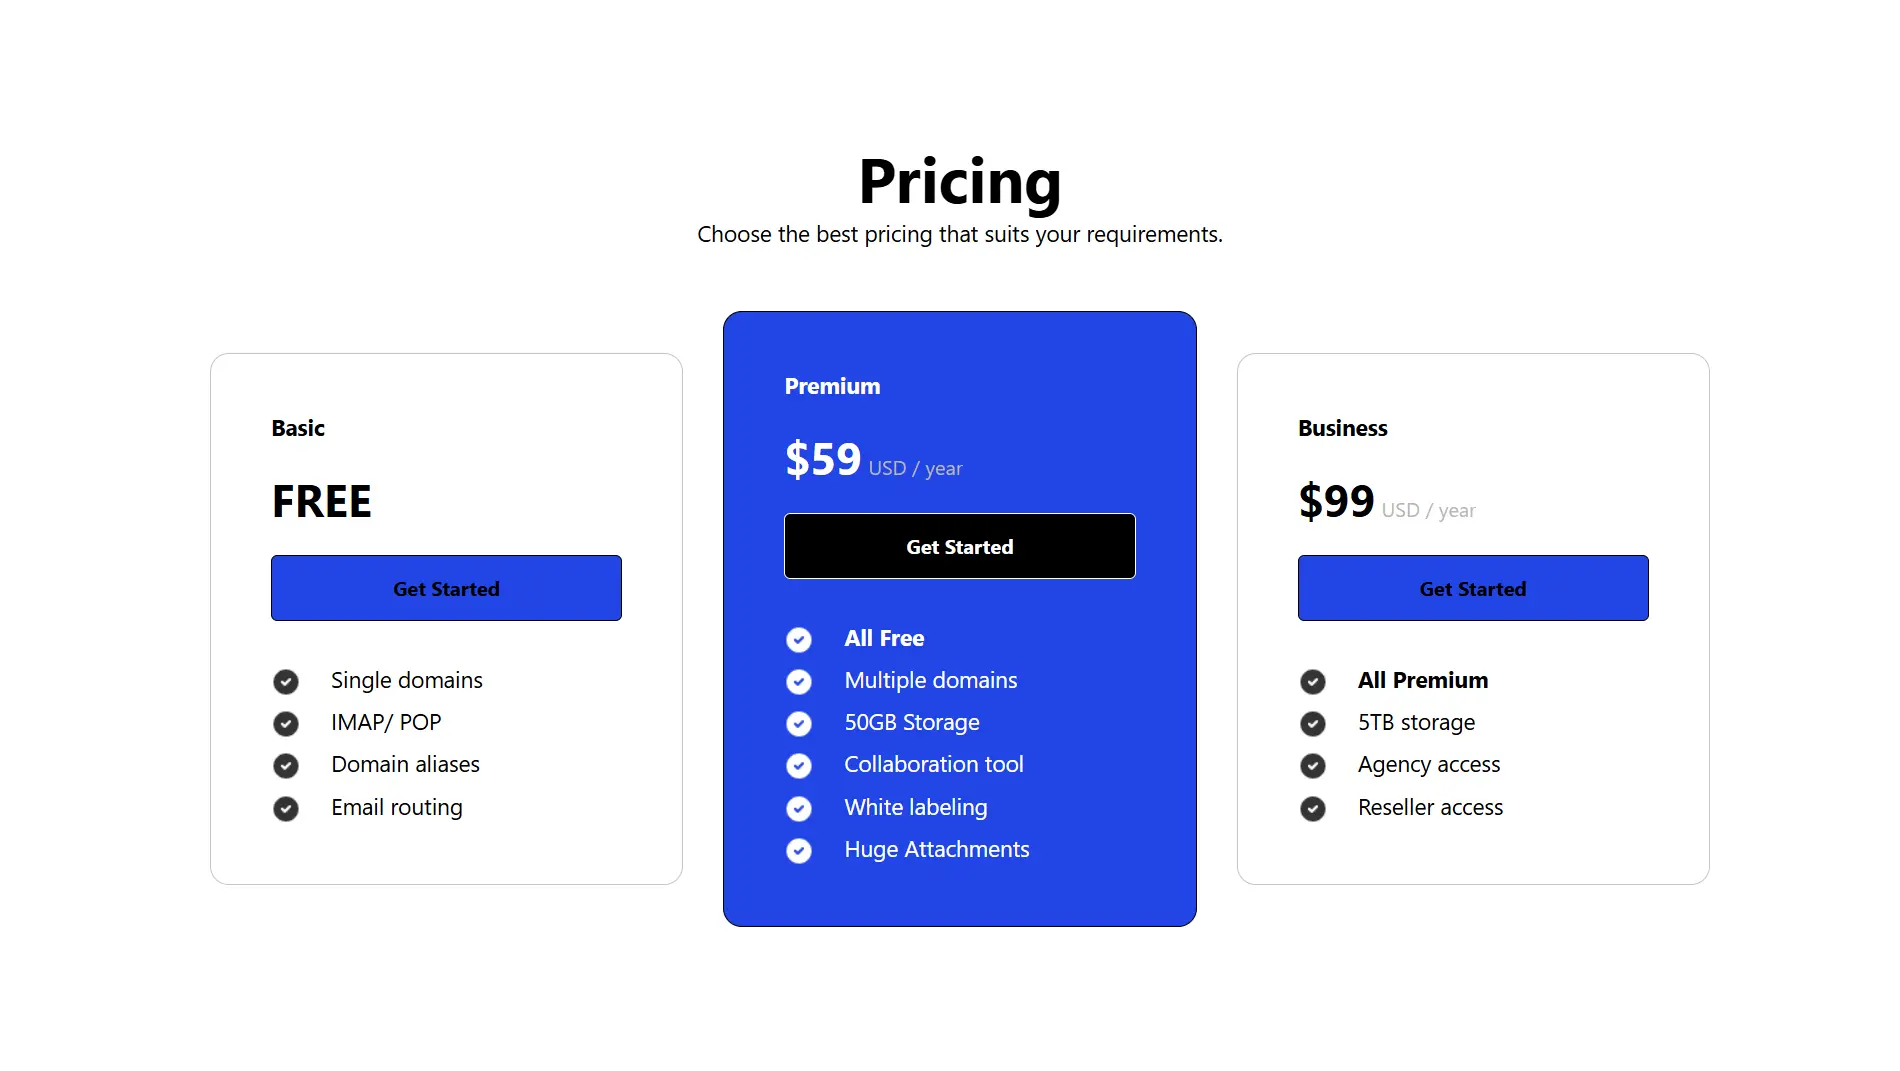Click the checkmark beside Agency access
1900x1071 pixels.
click(x=1312, y=765)
